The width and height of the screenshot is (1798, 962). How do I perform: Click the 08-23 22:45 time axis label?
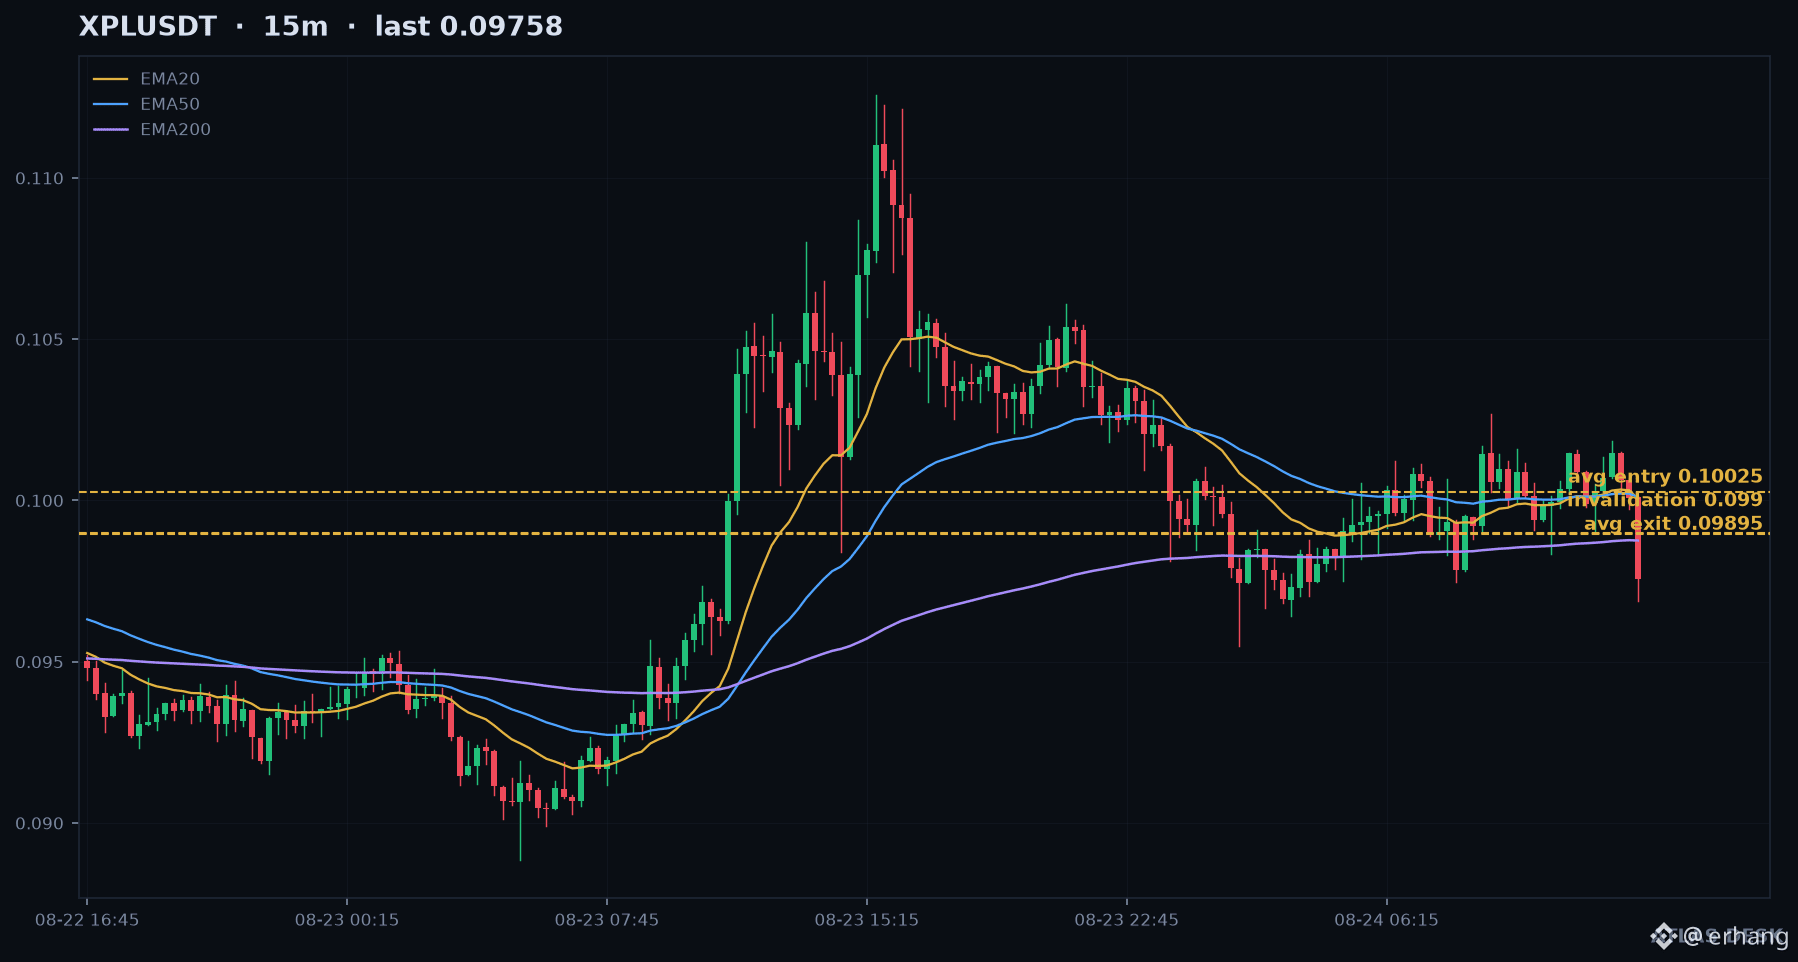click(1127, 920)
